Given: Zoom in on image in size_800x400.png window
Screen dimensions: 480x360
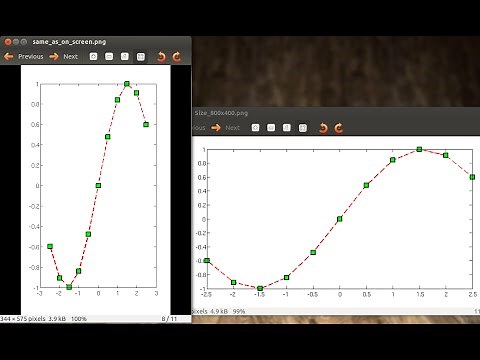Looking at the screenshot, I should point(255,128).
